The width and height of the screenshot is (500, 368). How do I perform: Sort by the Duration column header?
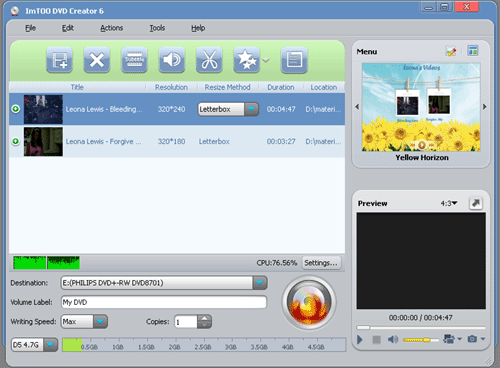point(281,87)
